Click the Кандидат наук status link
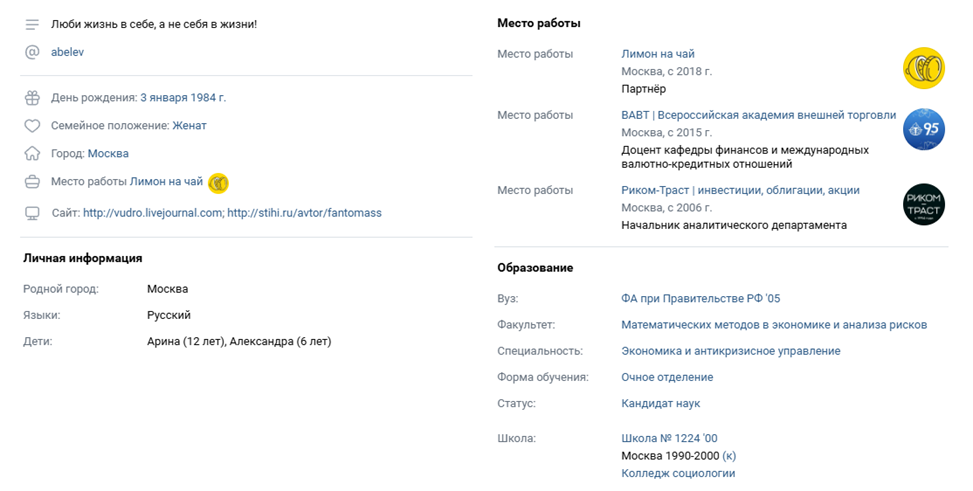Screen dimensions: 973x491 [x=660, y=403]
